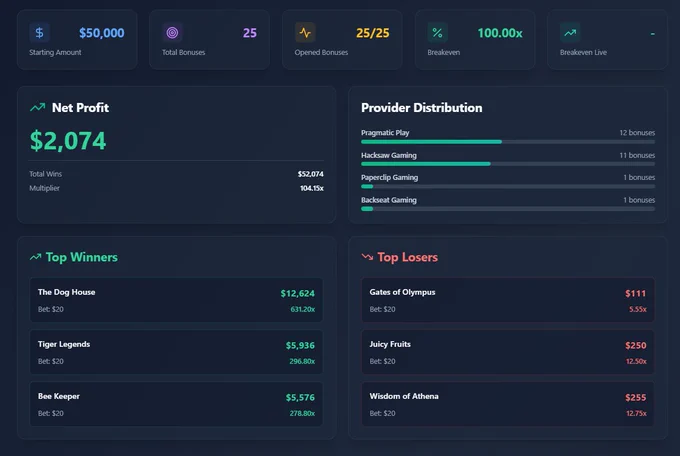680x456 pixels.
Task: Click the Bet: $20 text under Gates of Olympus
Action: (x=382, y=309)
